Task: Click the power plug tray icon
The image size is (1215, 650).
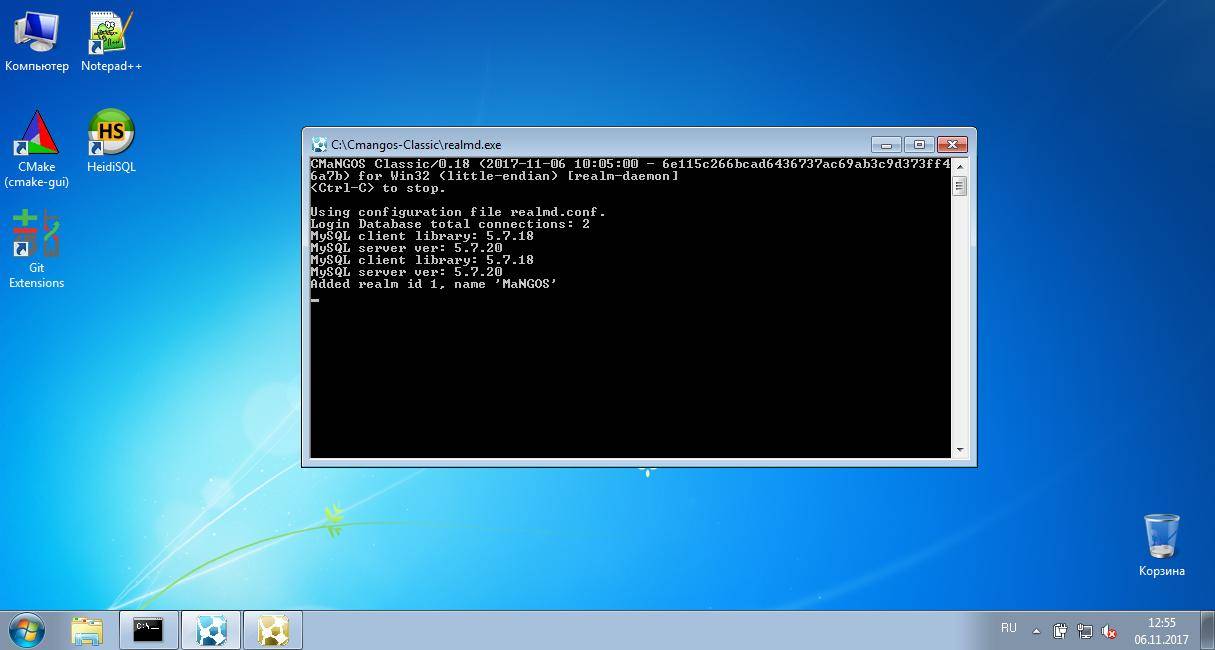Action: (1060, 631)
